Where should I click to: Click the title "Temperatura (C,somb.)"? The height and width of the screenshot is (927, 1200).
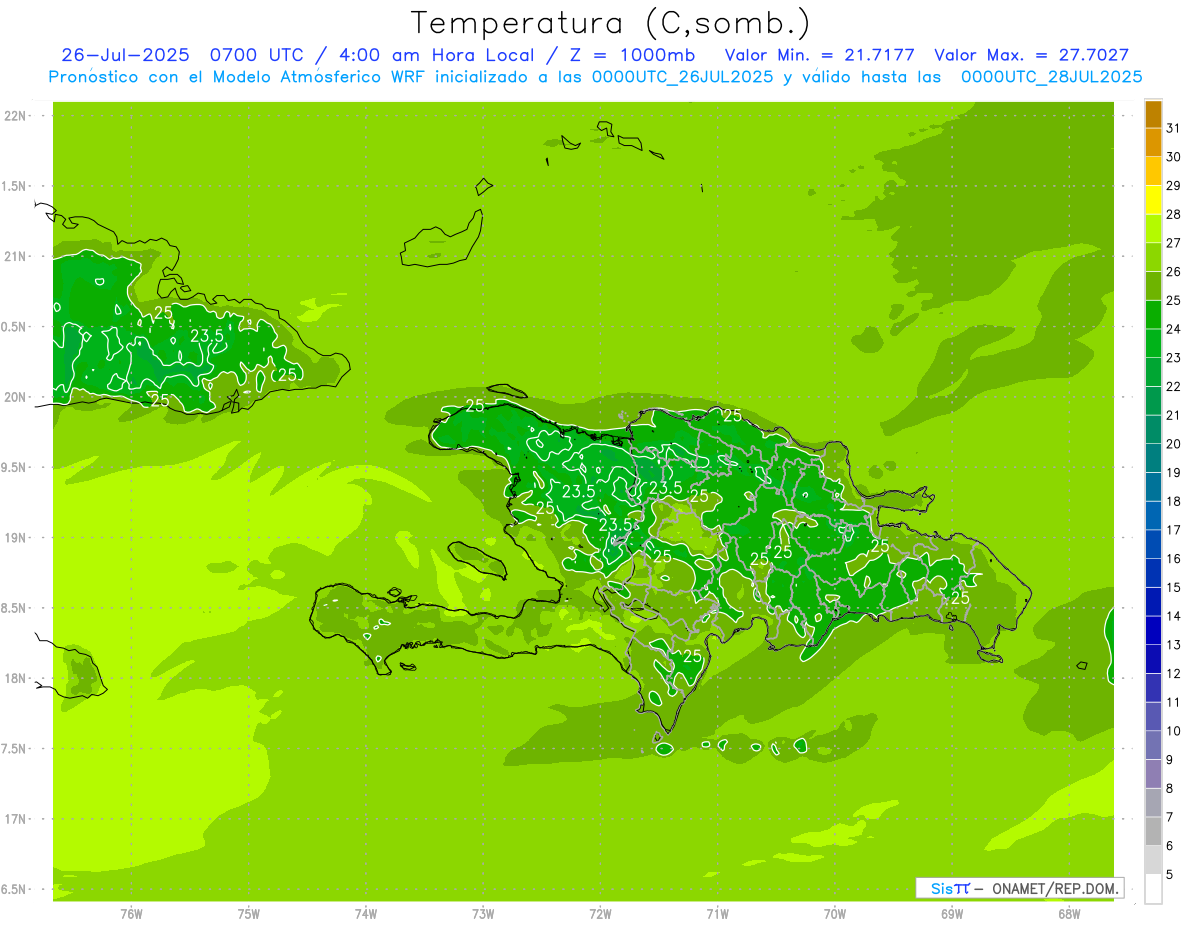611,23
